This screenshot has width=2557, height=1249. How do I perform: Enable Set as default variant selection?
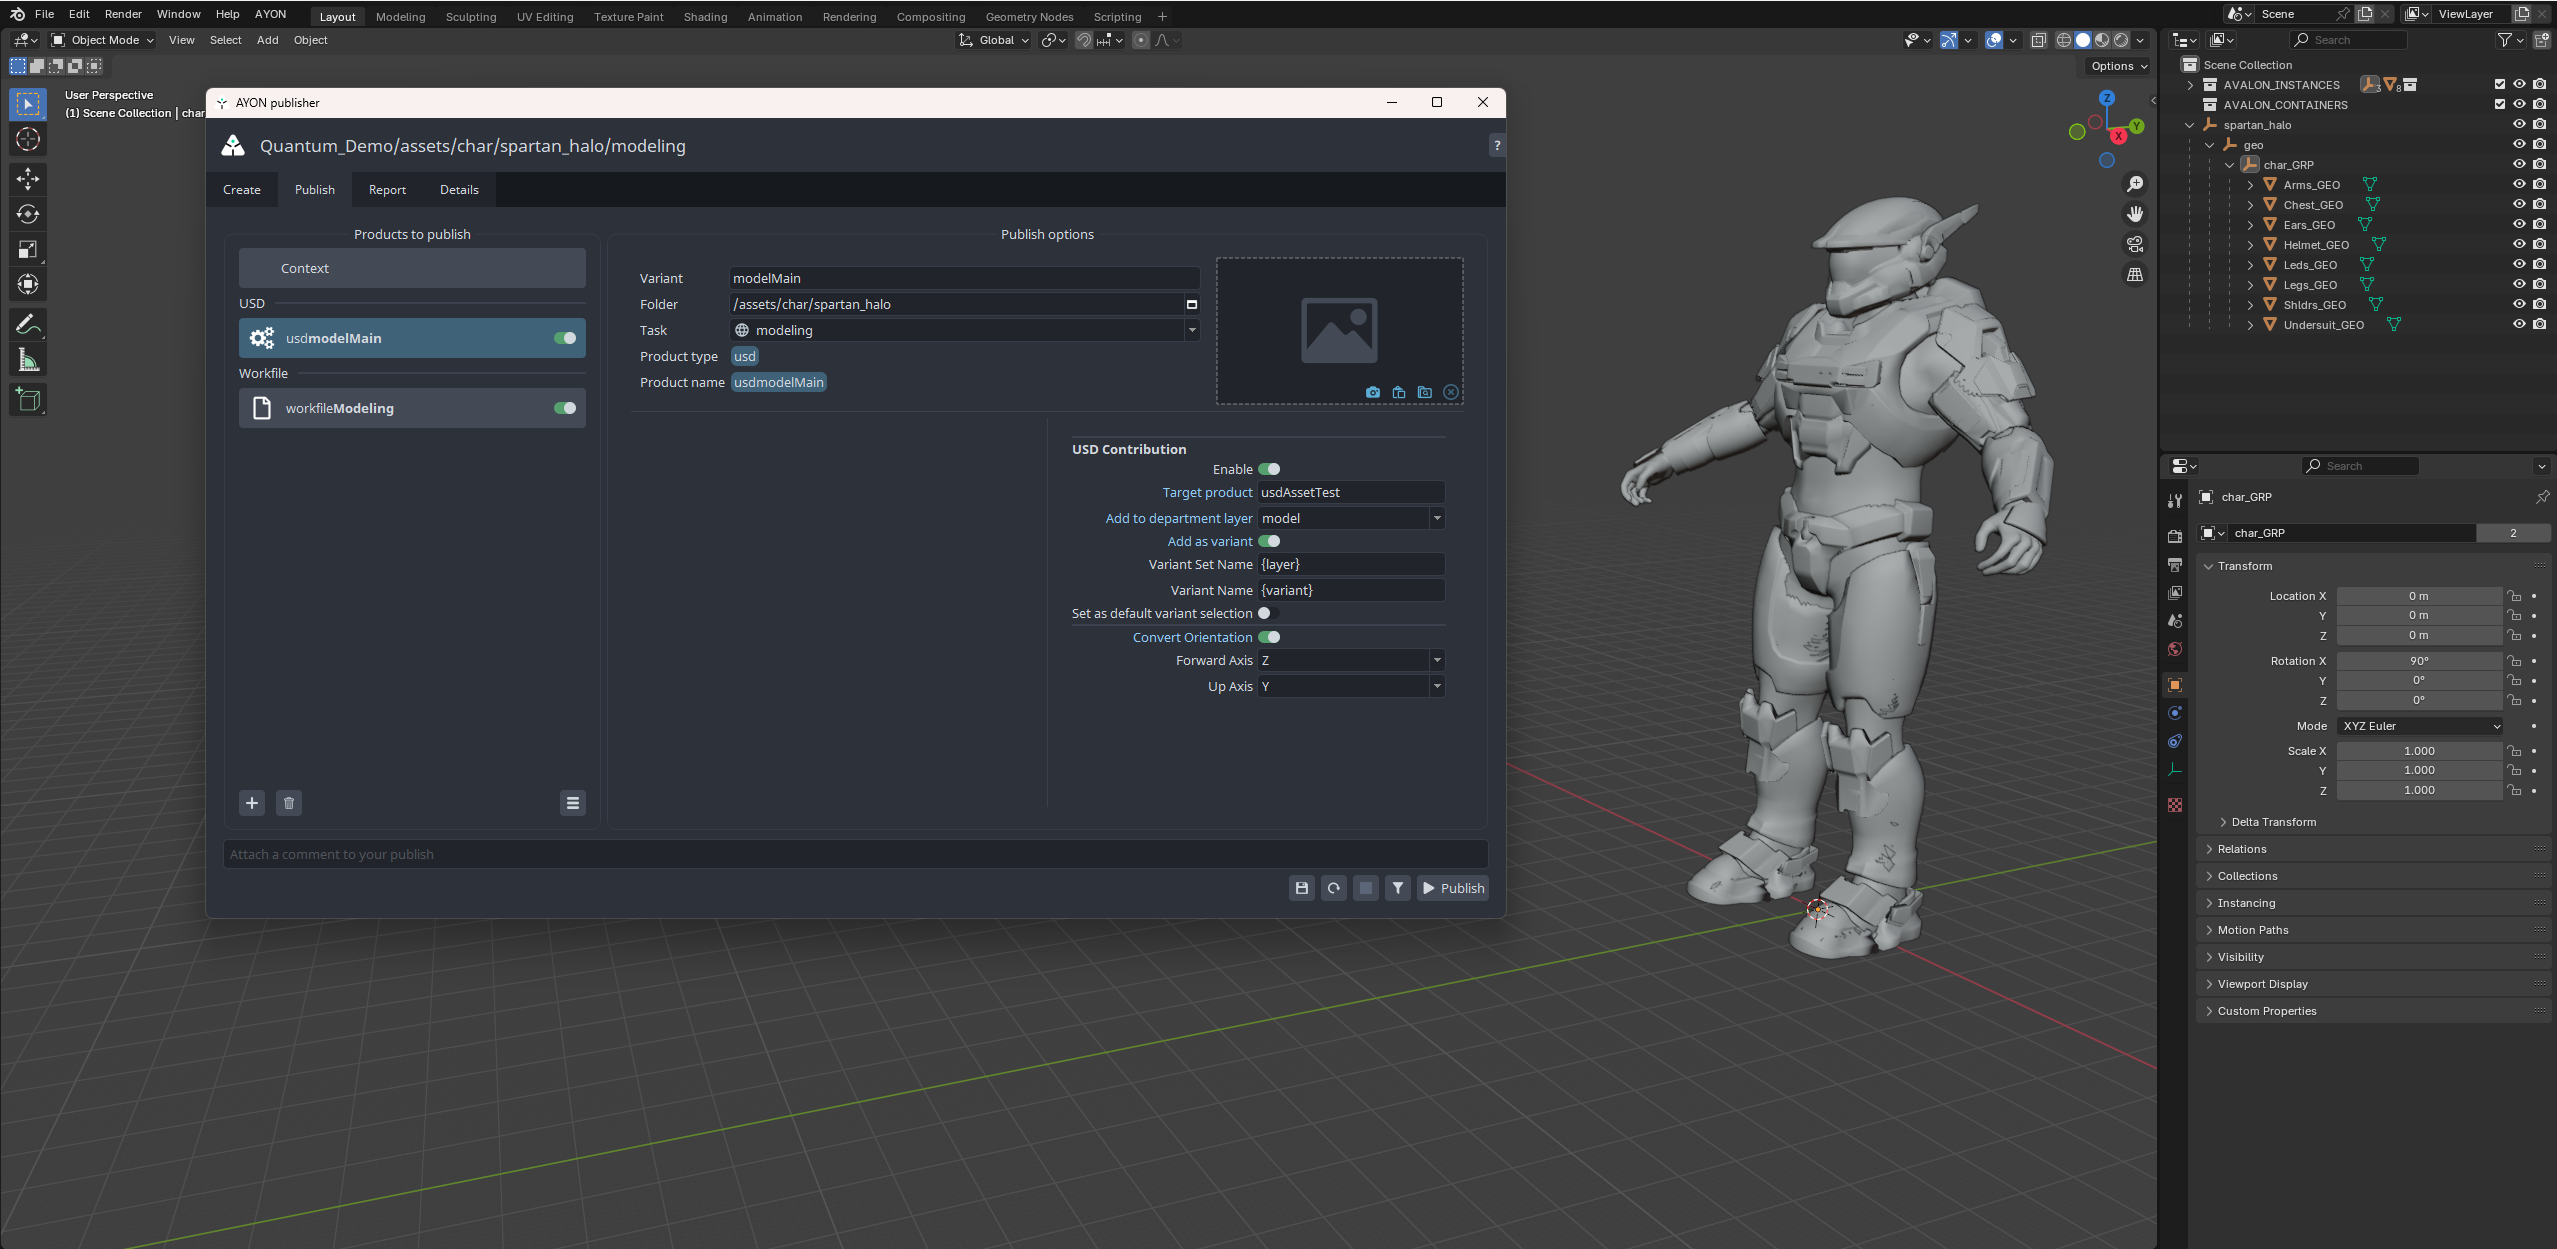[1269, 613]
